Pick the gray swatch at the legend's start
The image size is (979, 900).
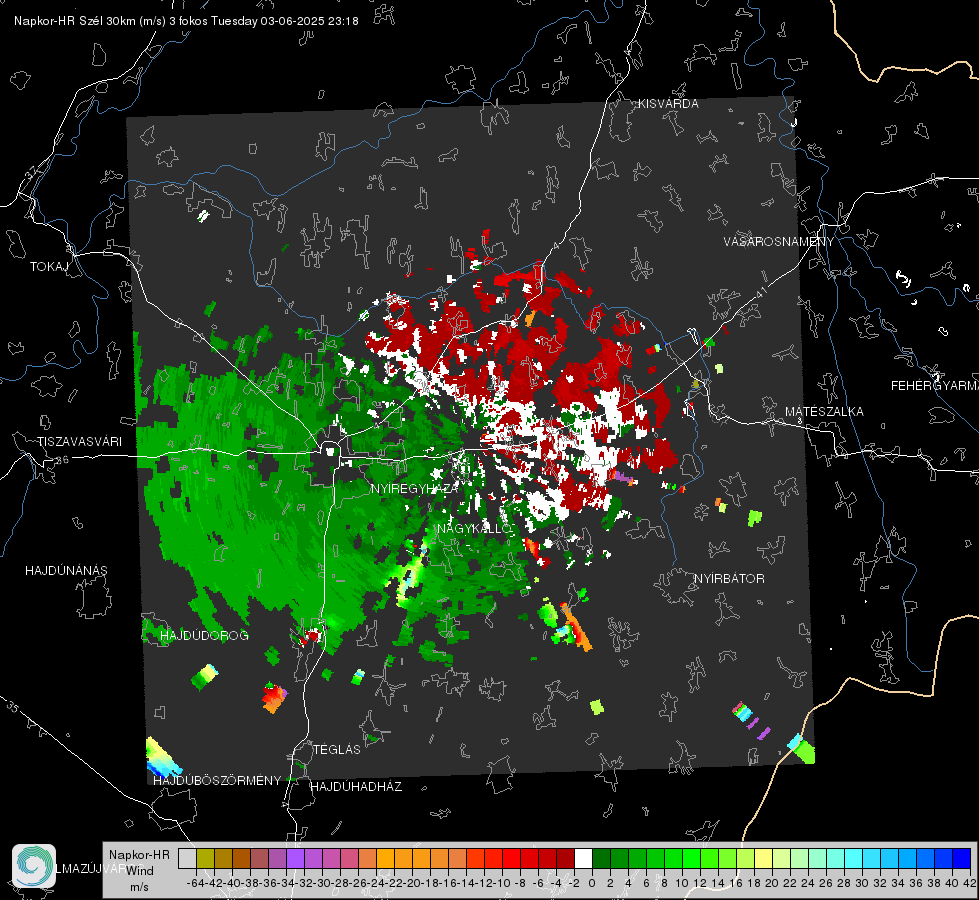click(x=187, y=858)
